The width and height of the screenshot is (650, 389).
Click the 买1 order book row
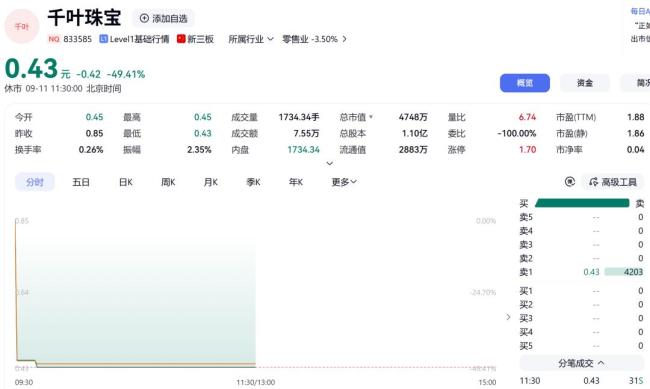[x=581, y=291]
